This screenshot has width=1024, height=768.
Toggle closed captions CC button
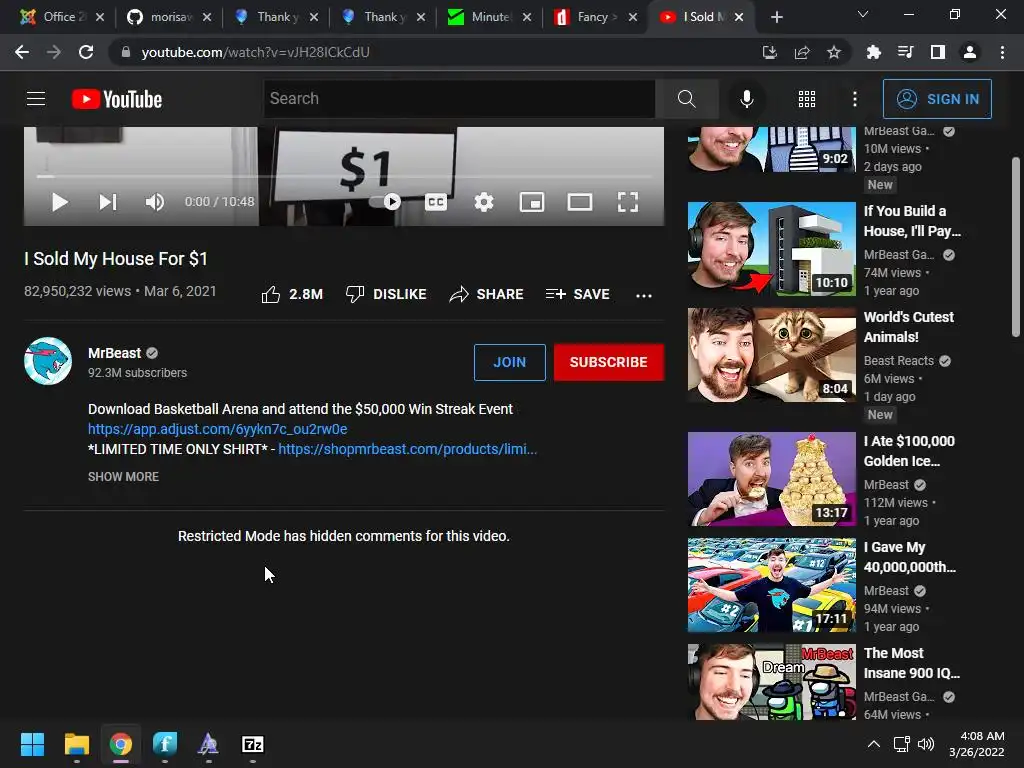(436, 202)
